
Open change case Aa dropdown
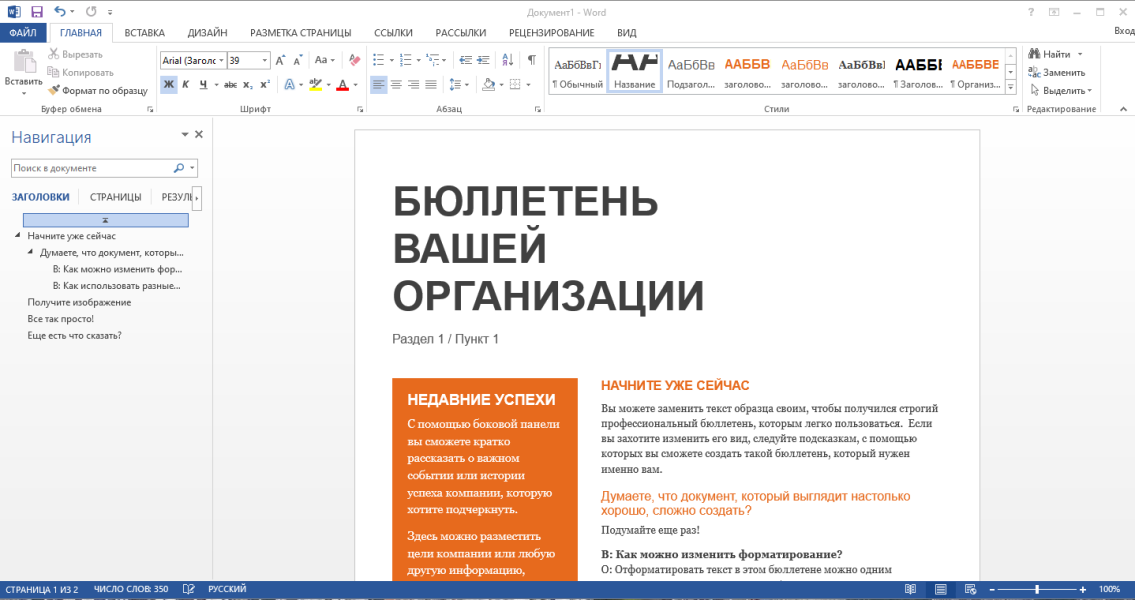324,61
